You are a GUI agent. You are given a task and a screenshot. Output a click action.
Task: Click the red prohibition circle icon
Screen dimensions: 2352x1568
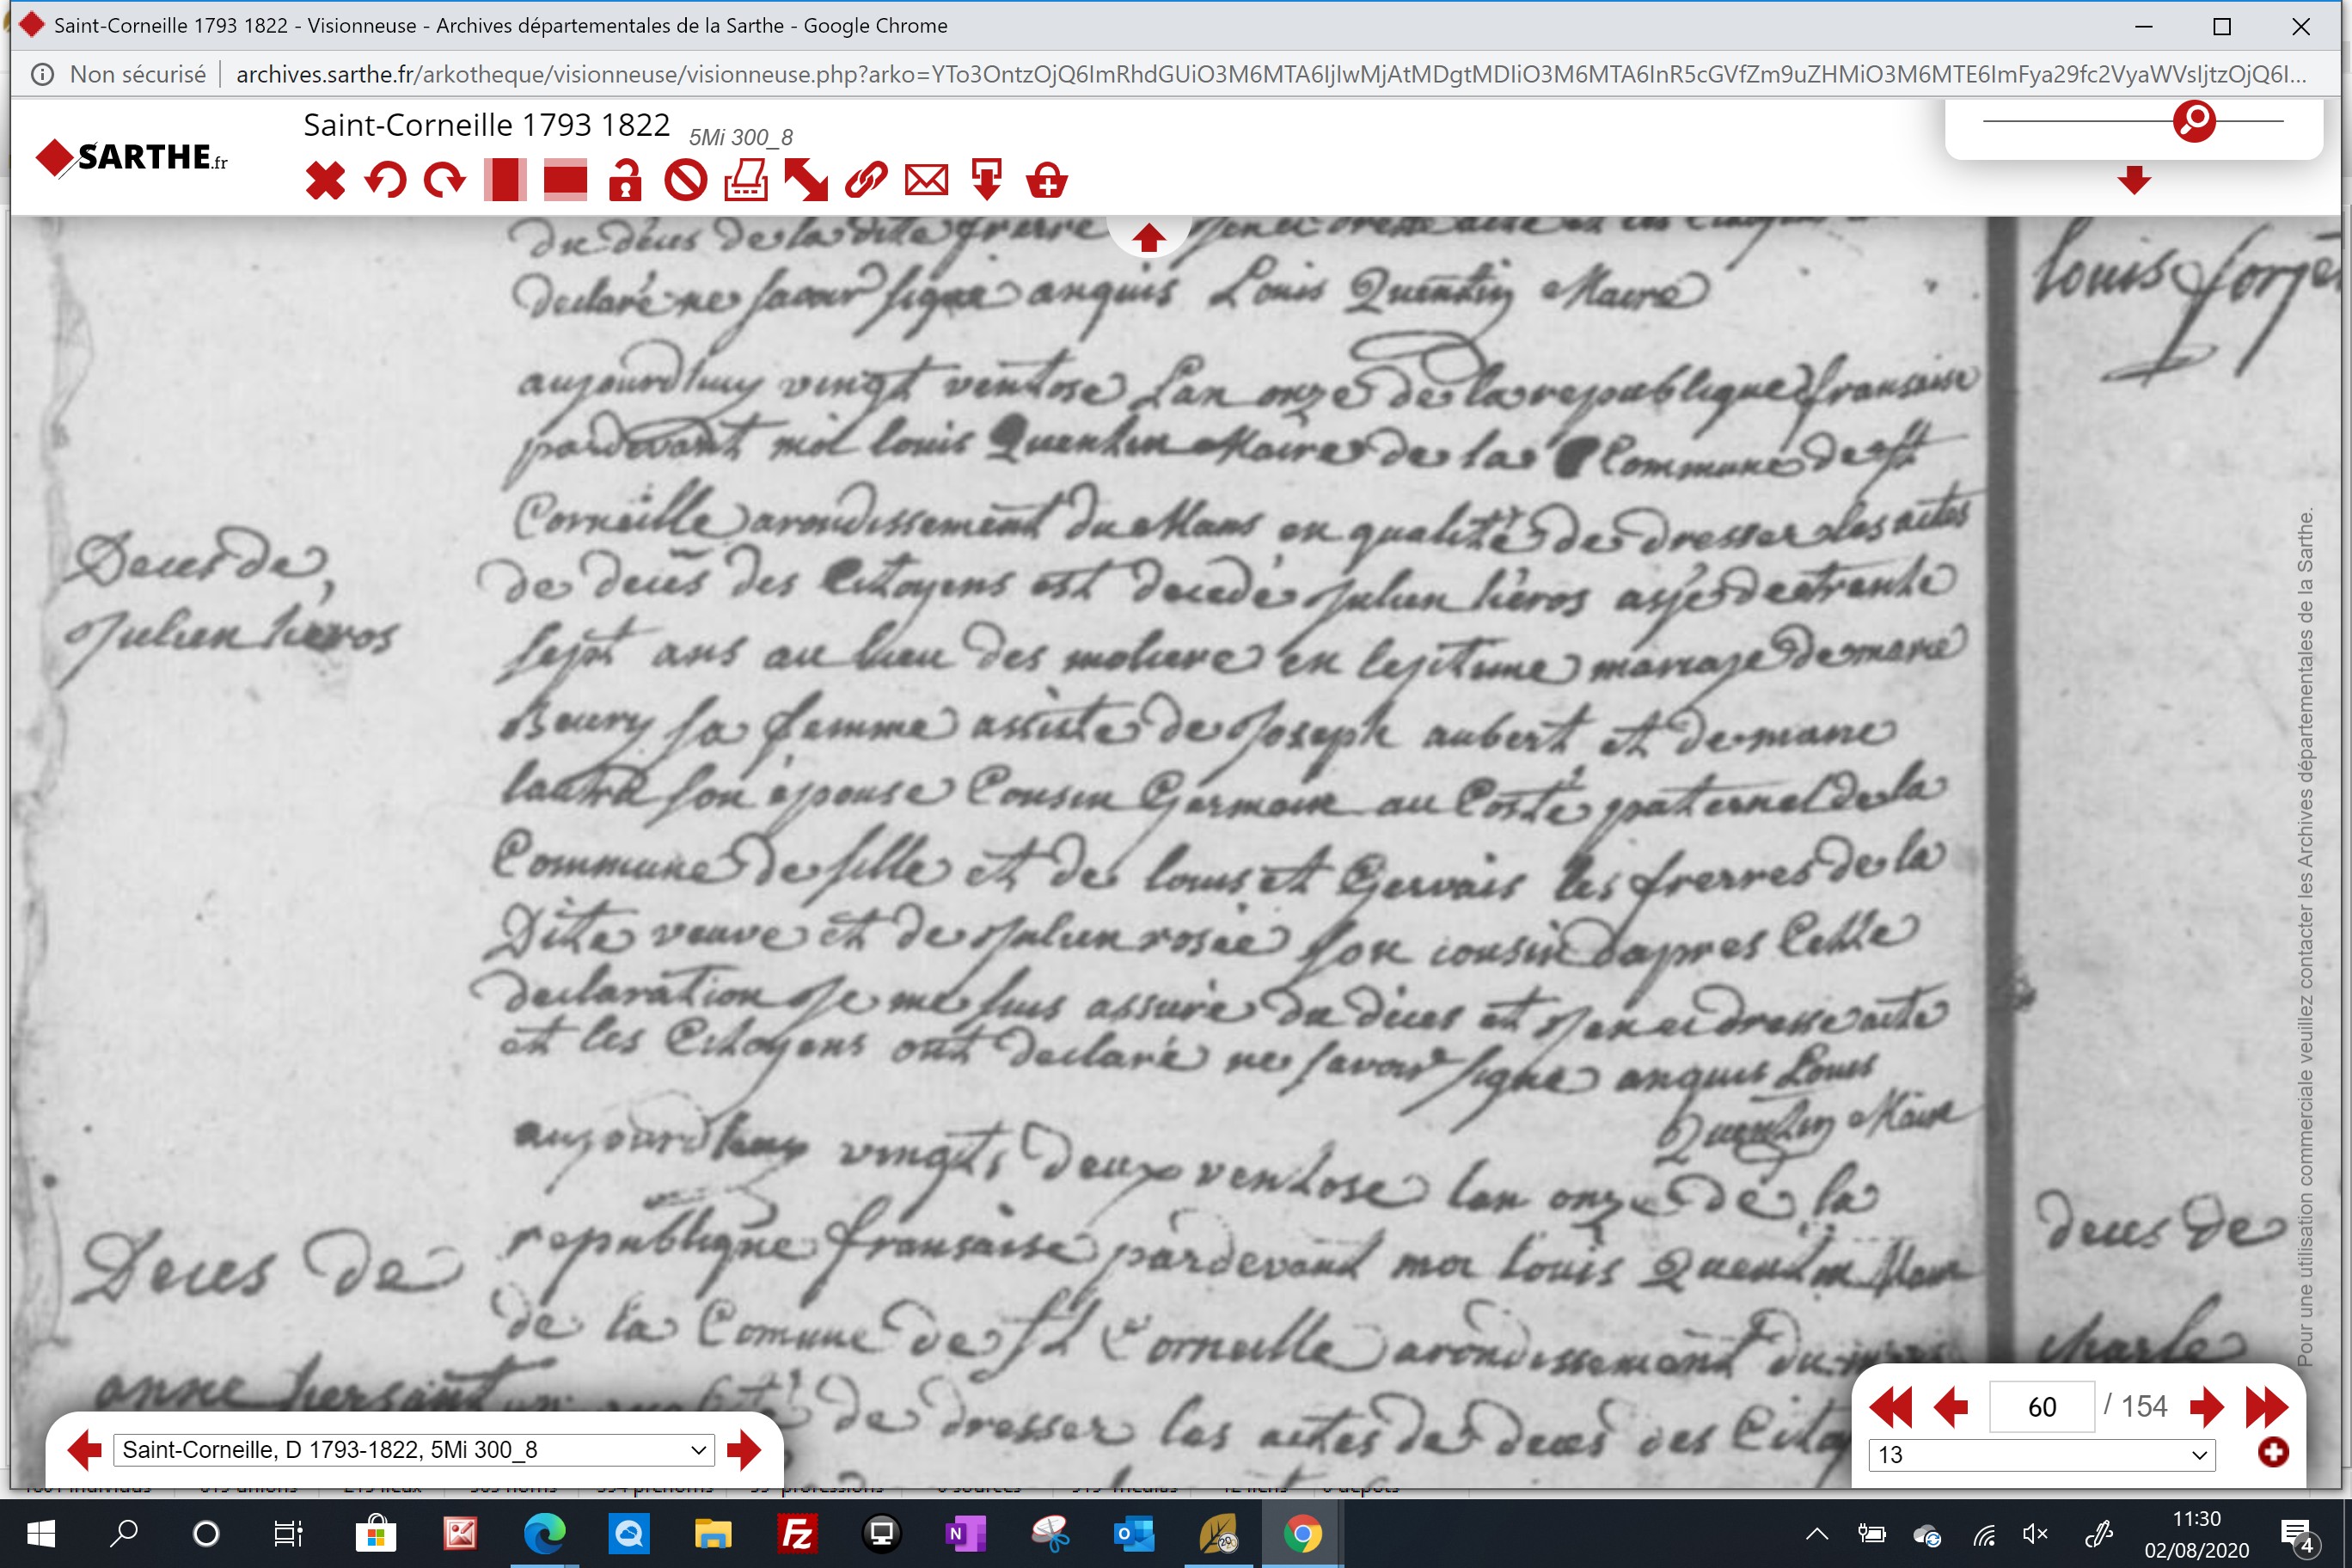click(x=686, y=181)
